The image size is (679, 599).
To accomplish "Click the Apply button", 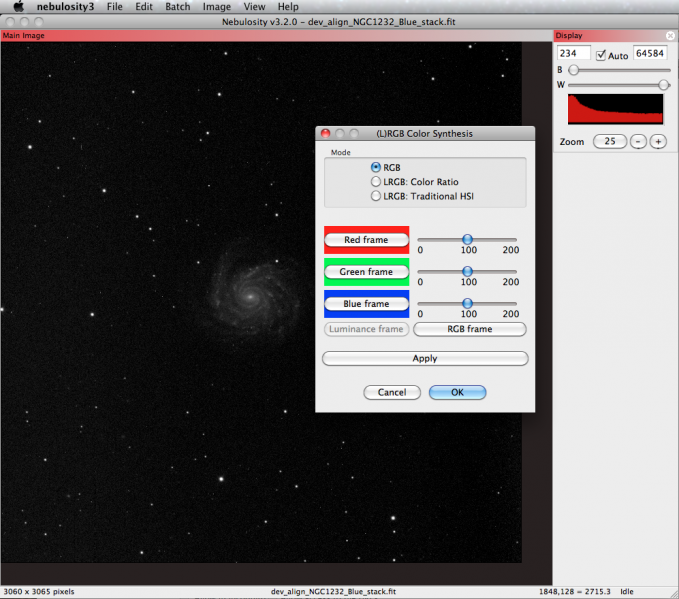I will pyautogui.click(x=425, y=358).
